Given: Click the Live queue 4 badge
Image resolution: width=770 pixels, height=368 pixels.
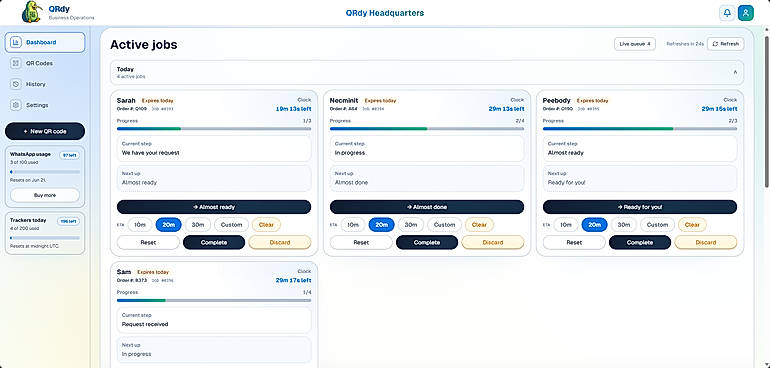Looking at the screenshot, I should (x=634, y=44).
